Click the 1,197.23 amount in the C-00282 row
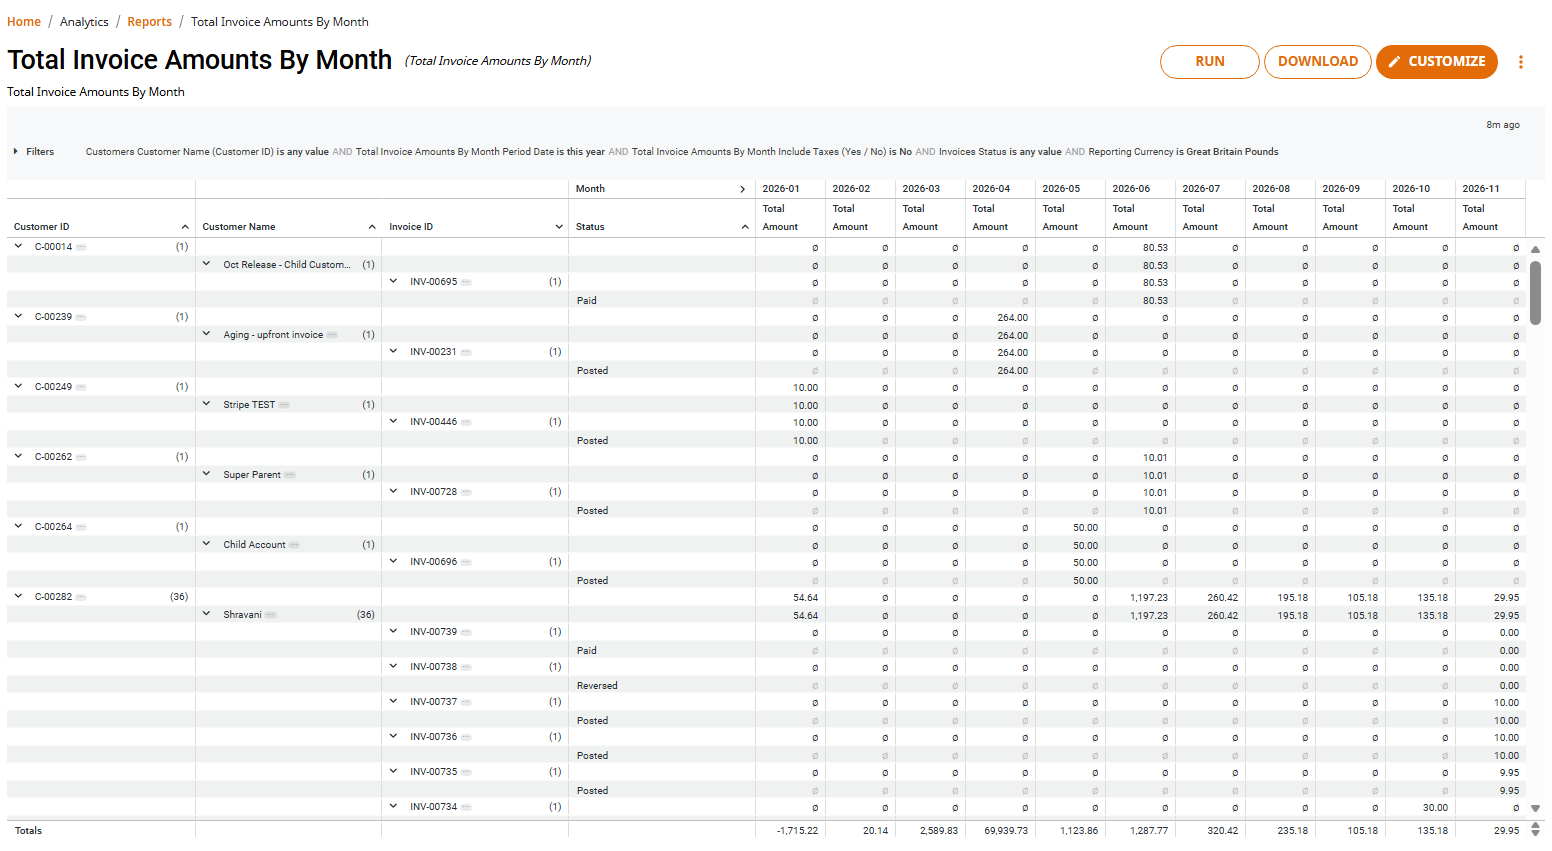This screenshot has width=1552, height=851. [1149, 598]
